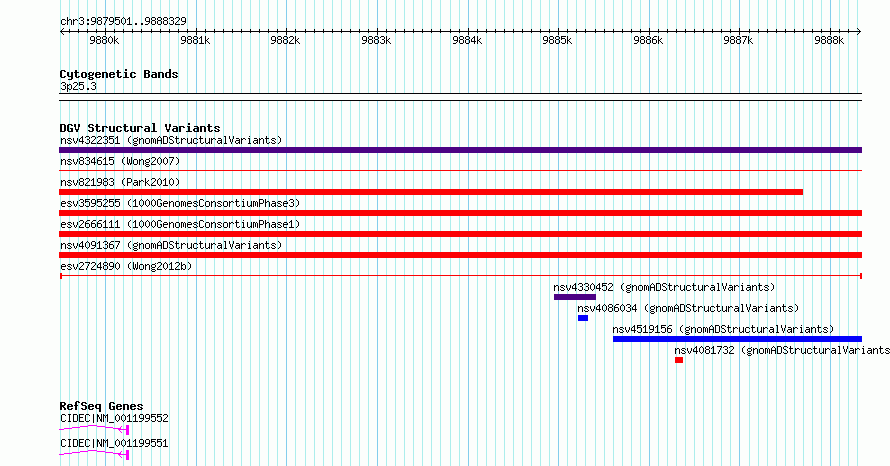Click the 9884k ruler tick label

pos(467,40)
